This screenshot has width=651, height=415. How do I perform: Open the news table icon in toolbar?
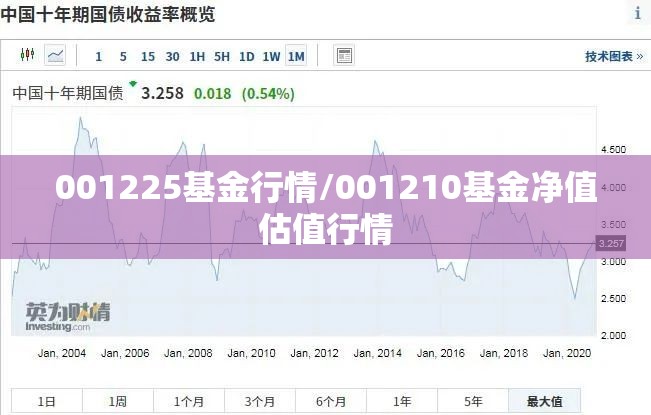click(344, 55)
